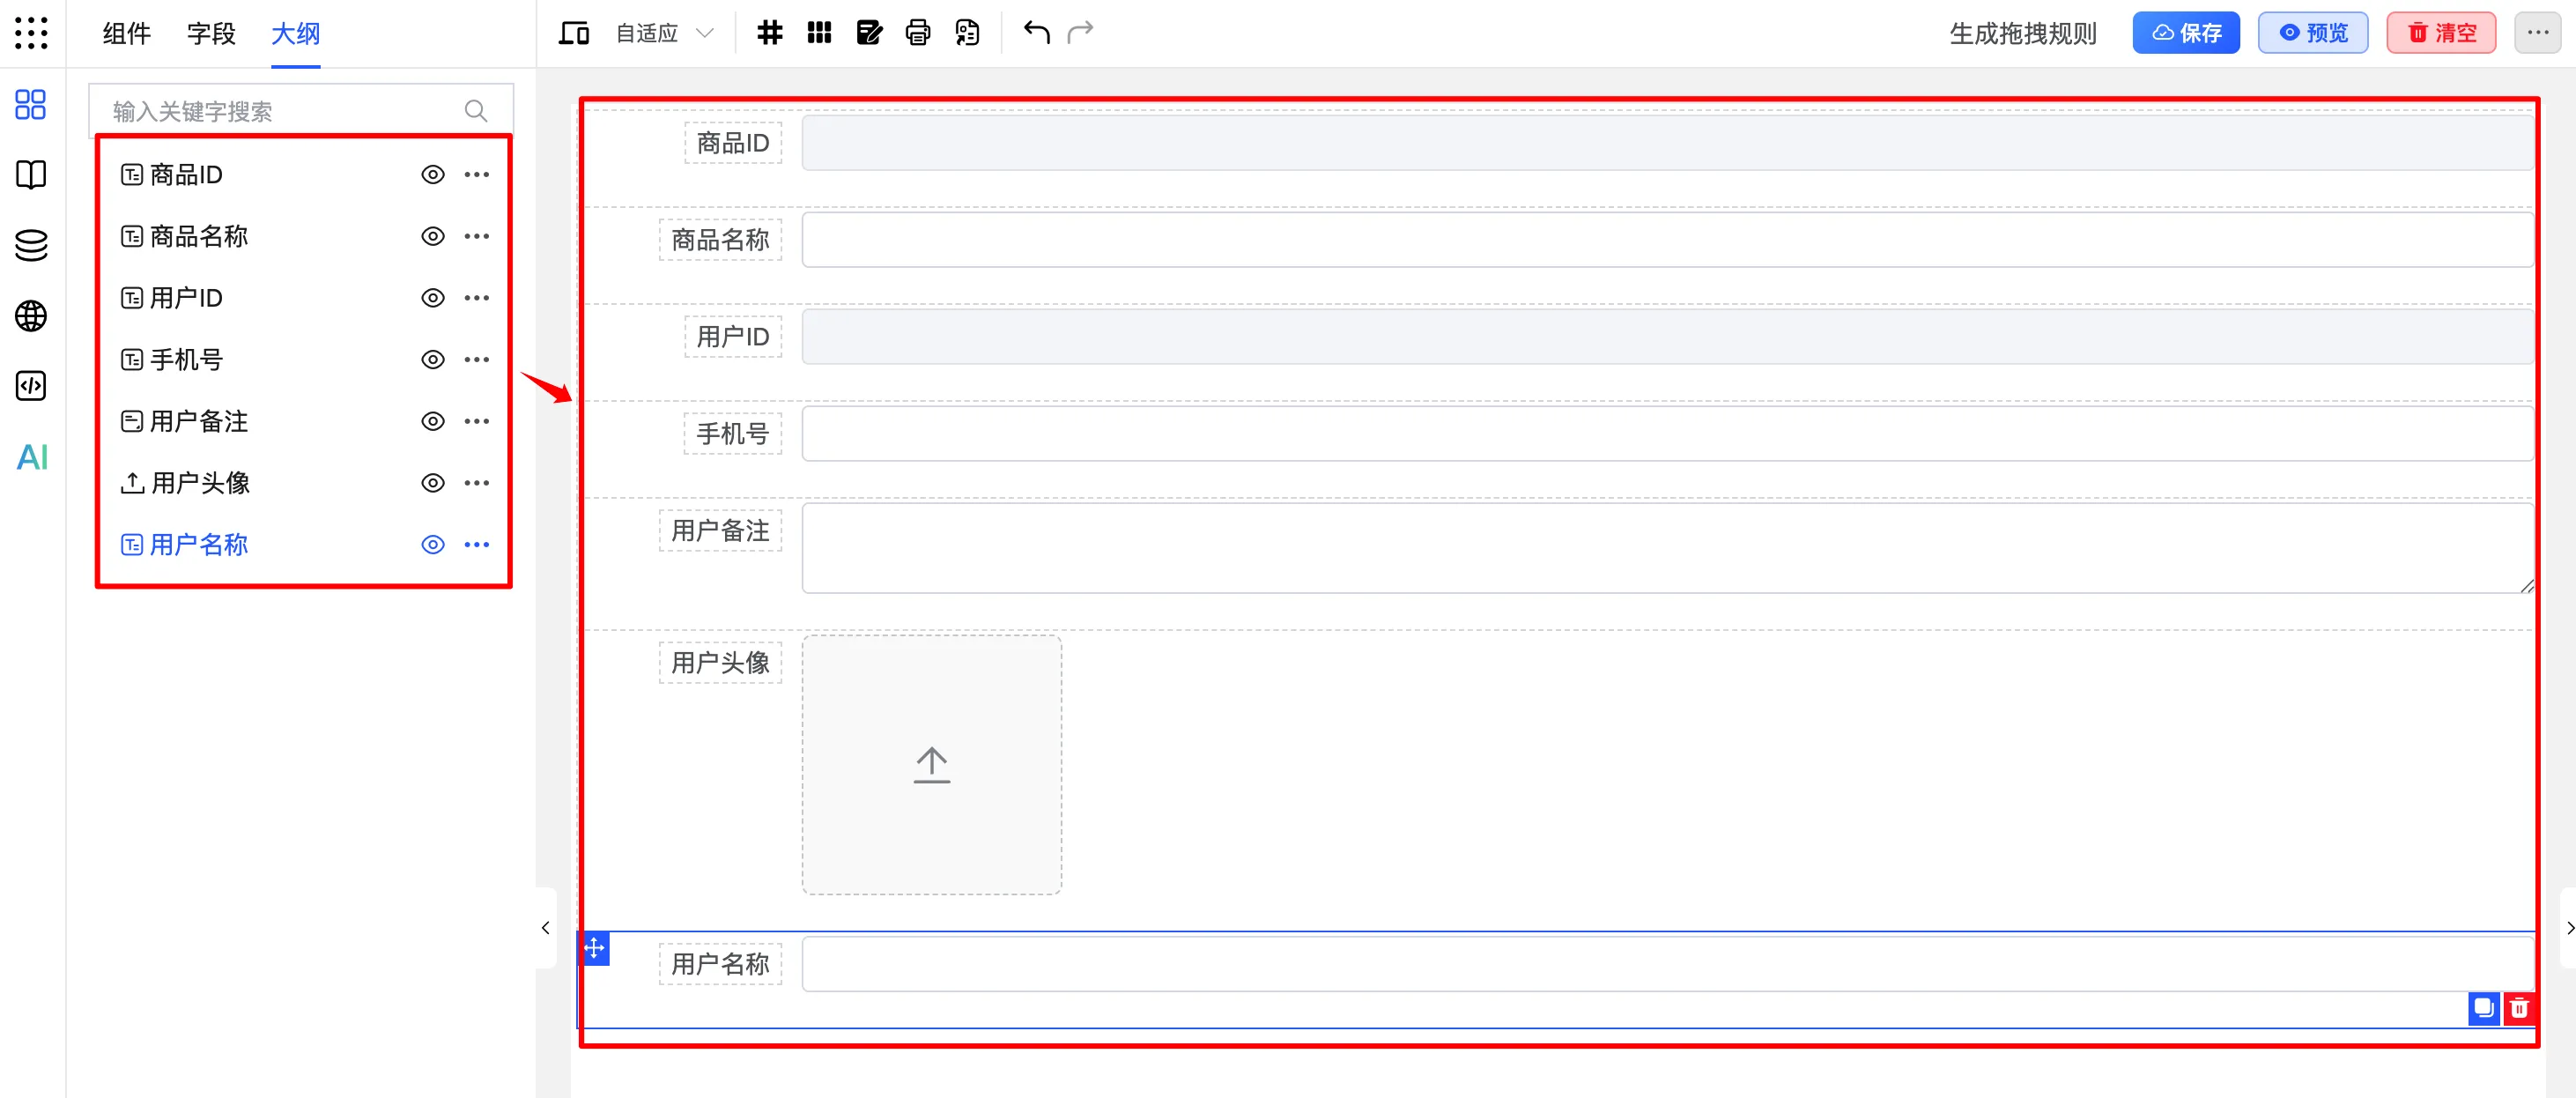Click the redo arrow in toolbar

(1080, 33)
